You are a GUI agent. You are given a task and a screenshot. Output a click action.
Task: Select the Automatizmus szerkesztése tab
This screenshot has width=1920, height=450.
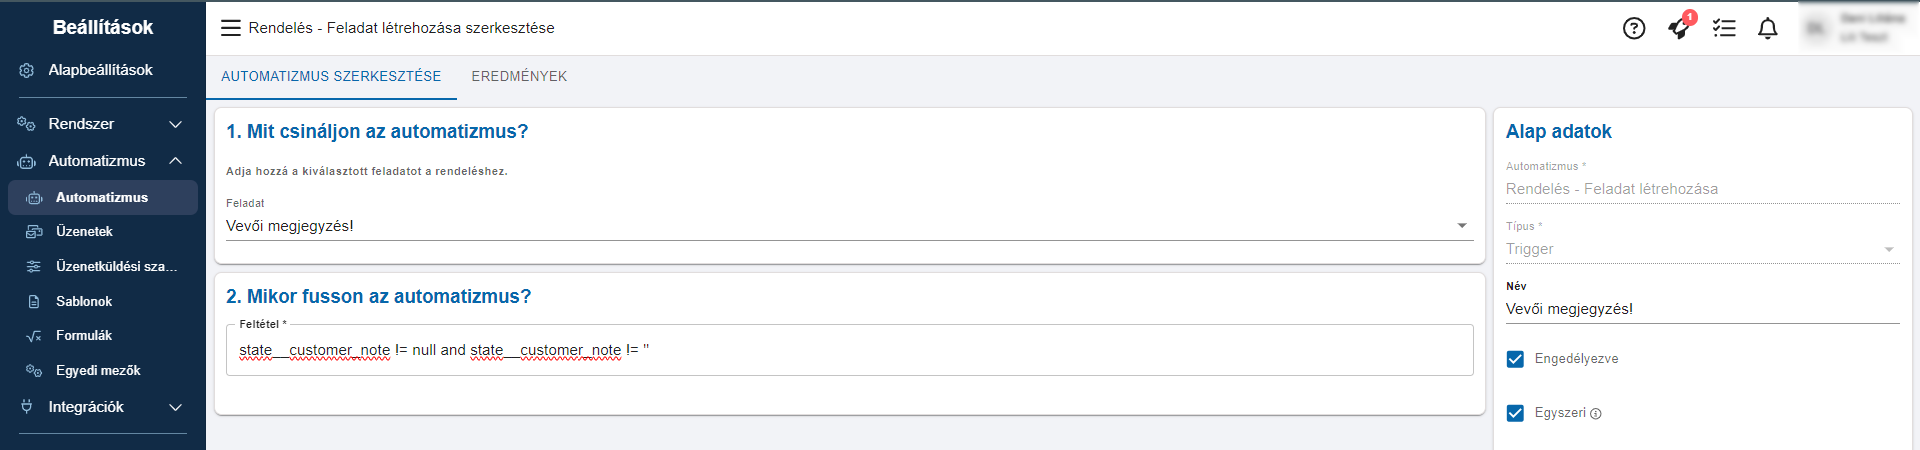pyautogui.click(x=331, y=76)
